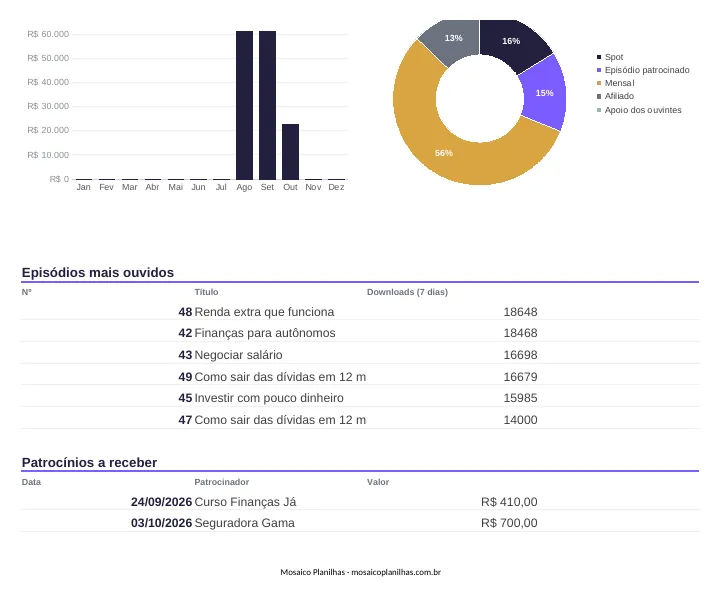Click the Afiliado legend label
Viewport: 719px width, 597px height.
coord(619,96)
